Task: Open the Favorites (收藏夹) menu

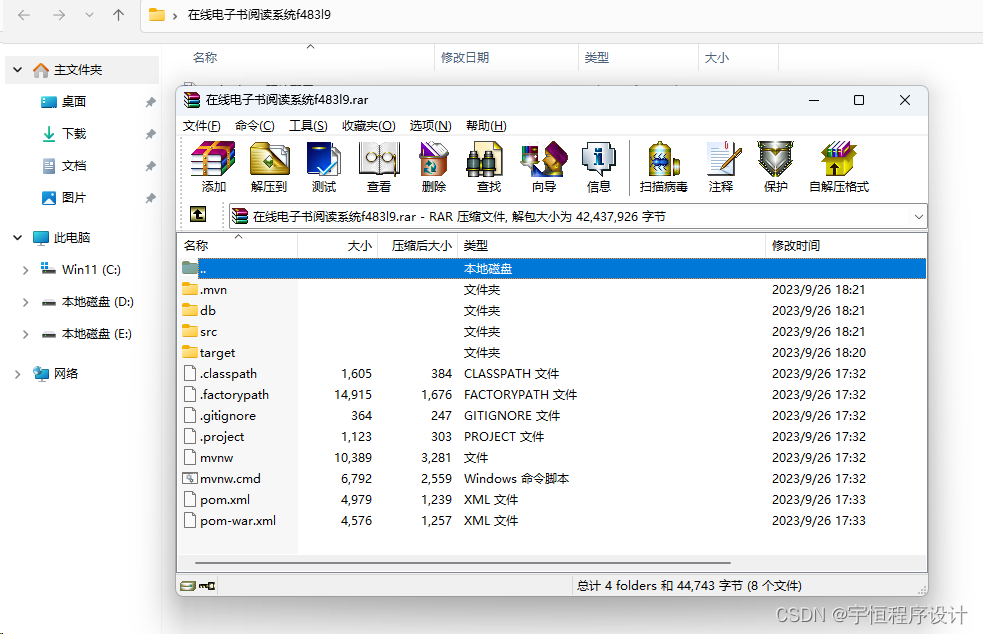Action: 369,125
